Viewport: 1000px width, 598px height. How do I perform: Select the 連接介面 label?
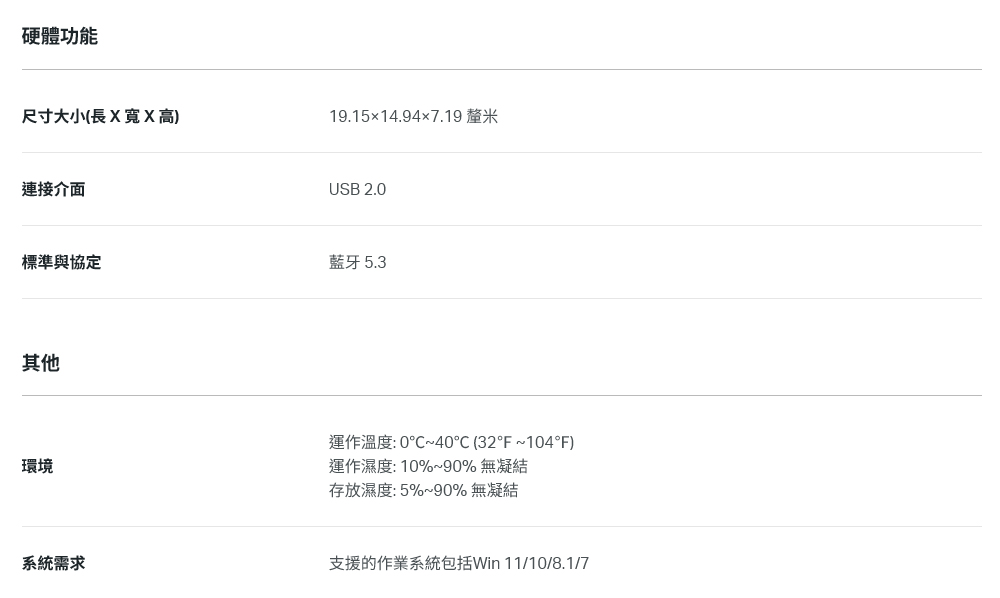(x=54, y=189)
